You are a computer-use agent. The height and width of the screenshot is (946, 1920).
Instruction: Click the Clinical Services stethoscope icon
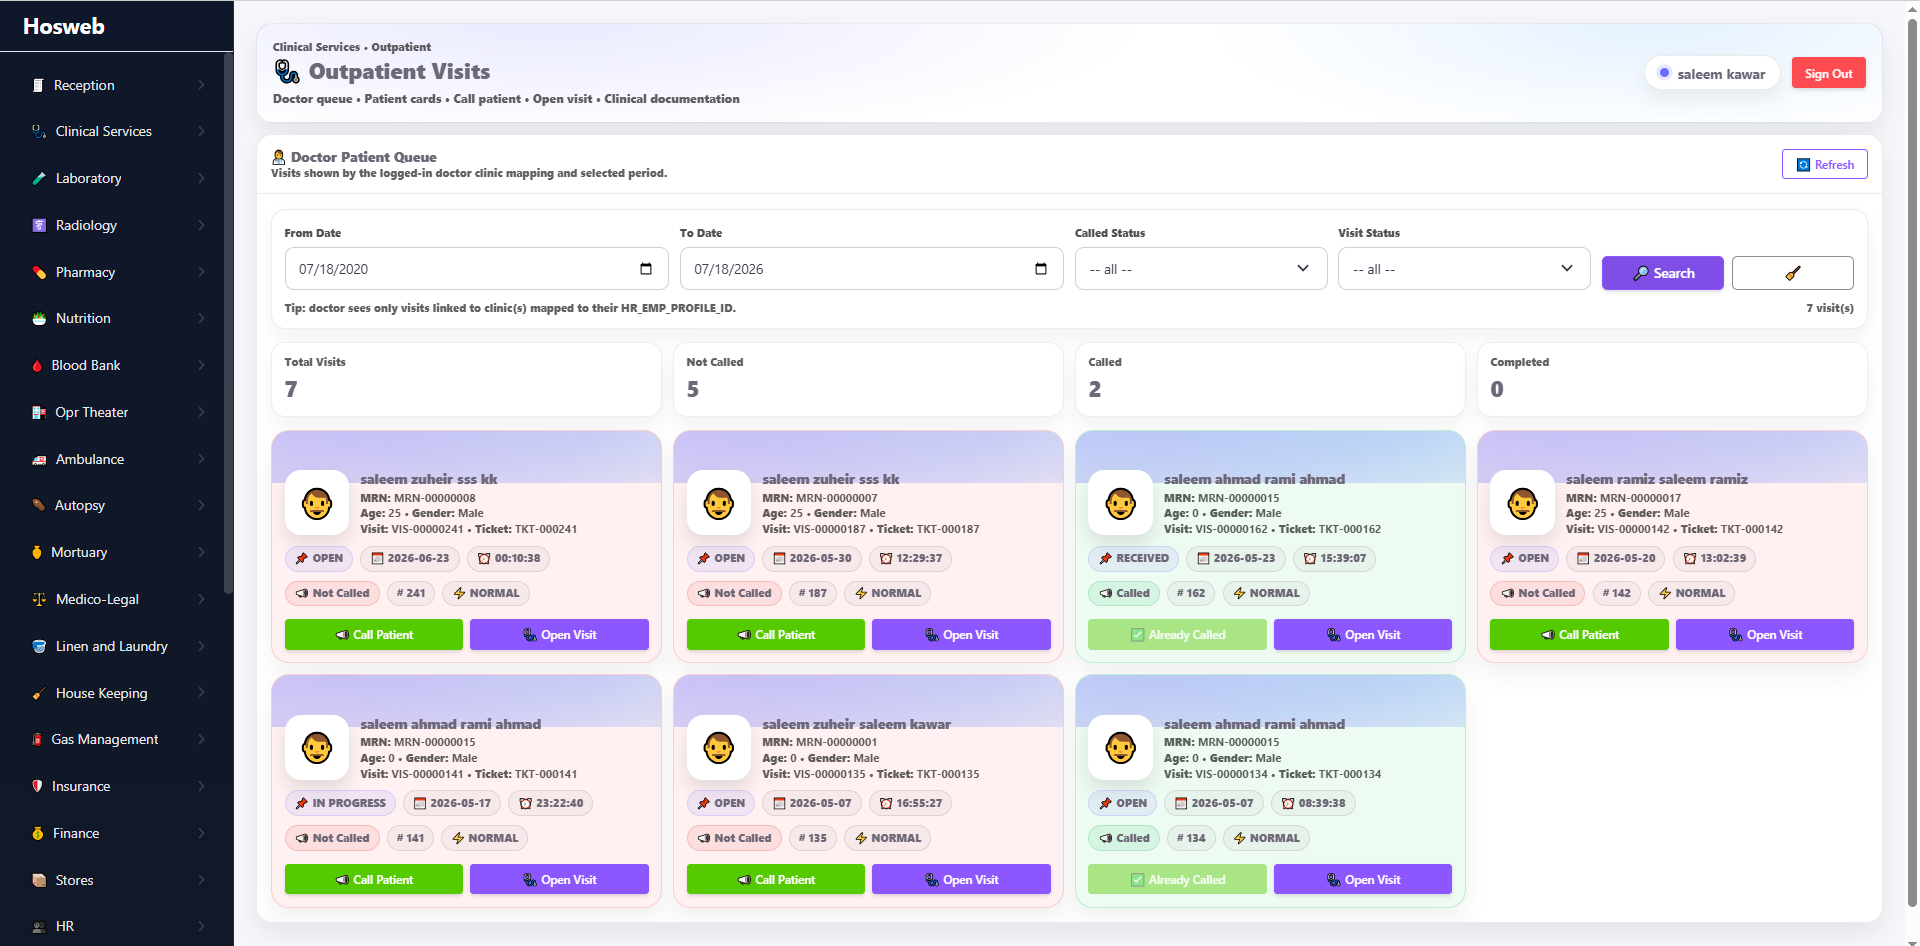pos(39,131)
